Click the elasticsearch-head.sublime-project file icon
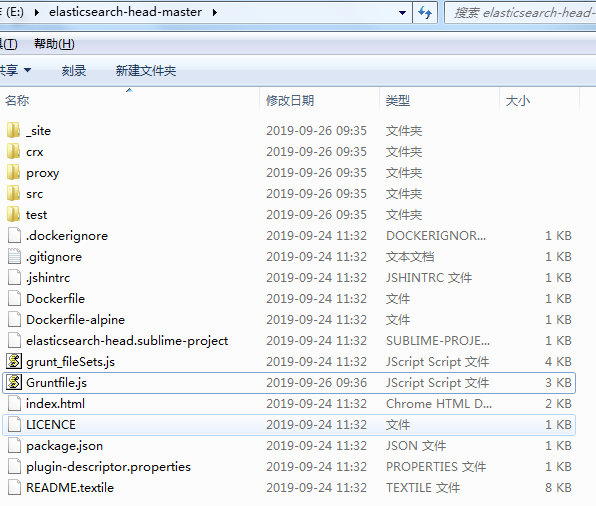The width and height of the screenshot is (596, 506). pyautogui.click(x=14, y=340)
